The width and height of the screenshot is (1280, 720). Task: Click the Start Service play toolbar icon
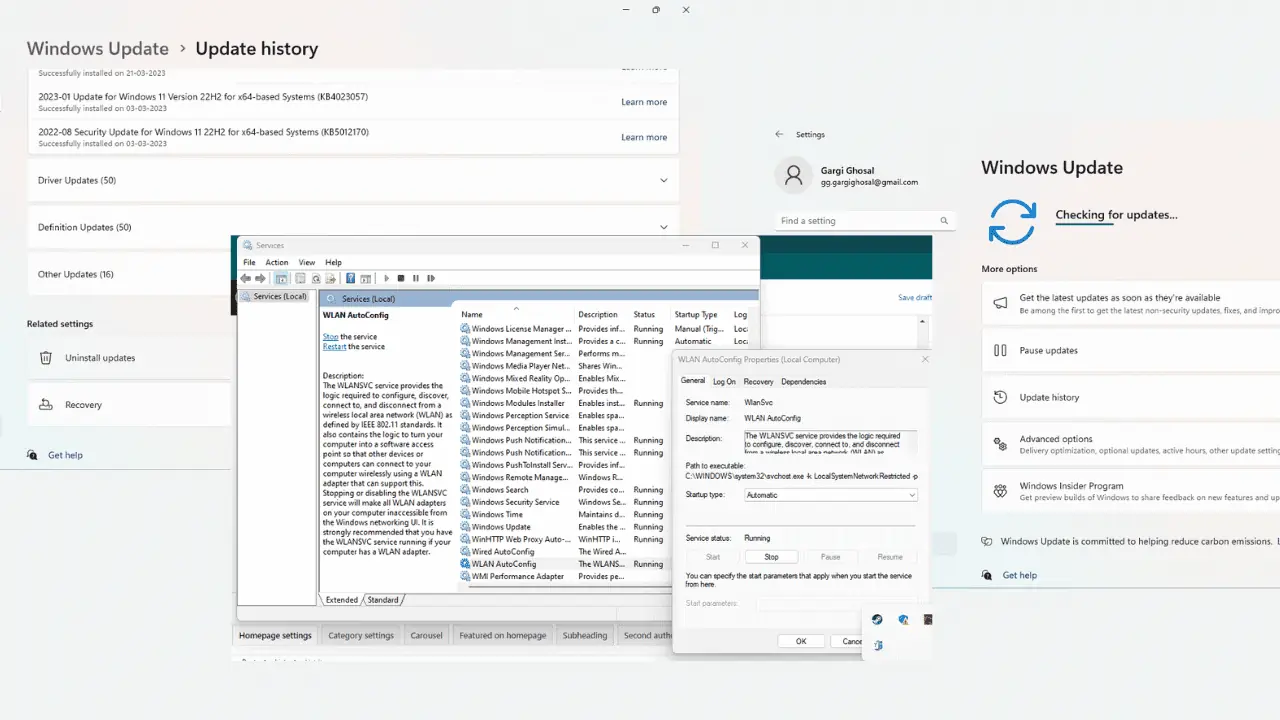(x=387, y=278)
